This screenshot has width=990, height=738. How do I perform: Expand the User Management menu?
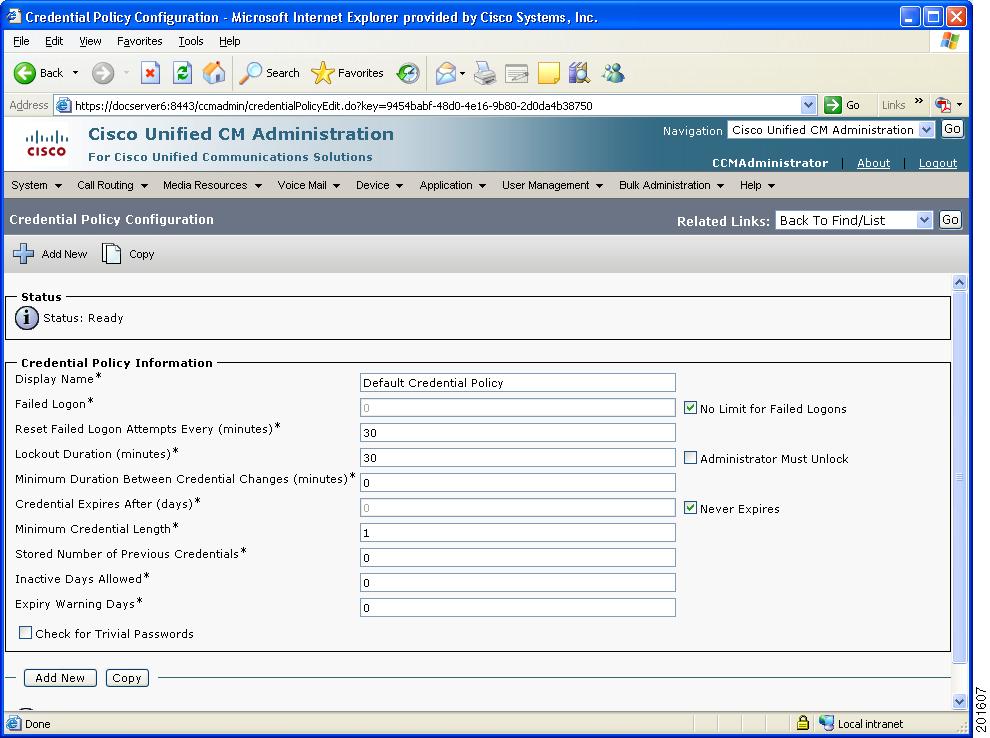coord(552,185)
